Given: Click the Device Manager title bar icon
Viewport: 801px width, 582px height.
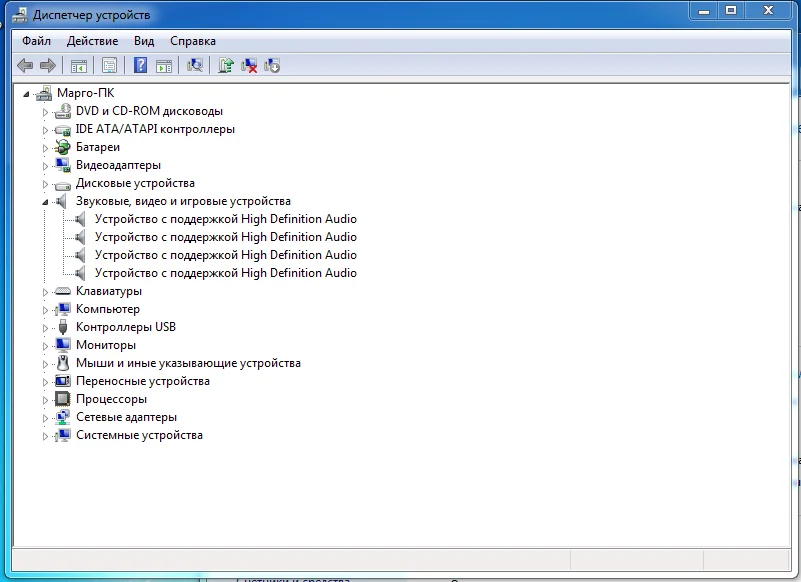Looking at the screenshot, I should [x=20, y=15].
